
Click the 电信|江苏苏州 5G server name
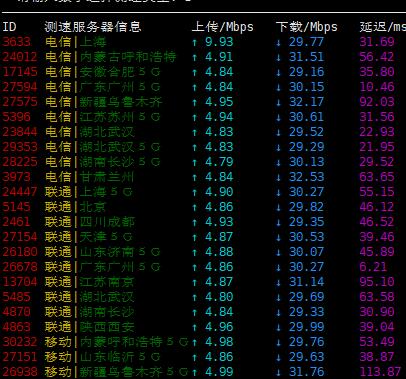[x=103, y=117]
